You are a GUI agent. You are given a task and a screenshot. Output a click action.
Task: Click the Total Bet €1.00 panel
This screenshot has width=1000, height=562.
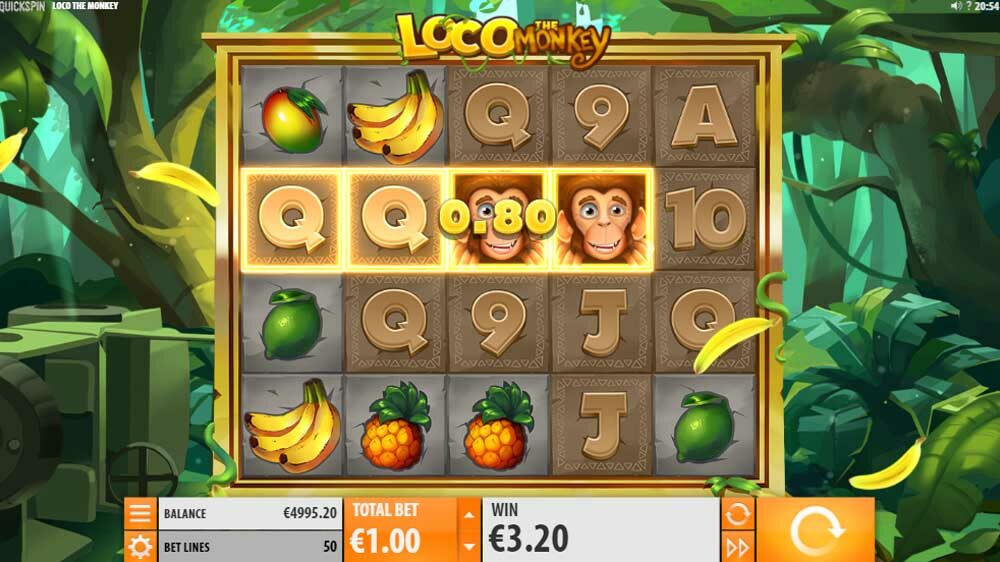pyautogui.click(x=401, y=530)
